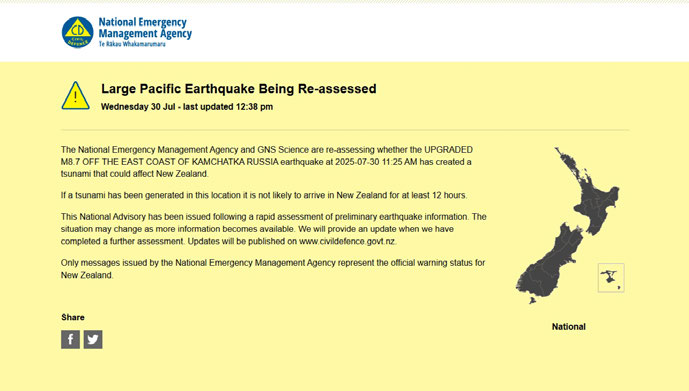Click the Civil Defence CD logo emblem

point(77,32)
